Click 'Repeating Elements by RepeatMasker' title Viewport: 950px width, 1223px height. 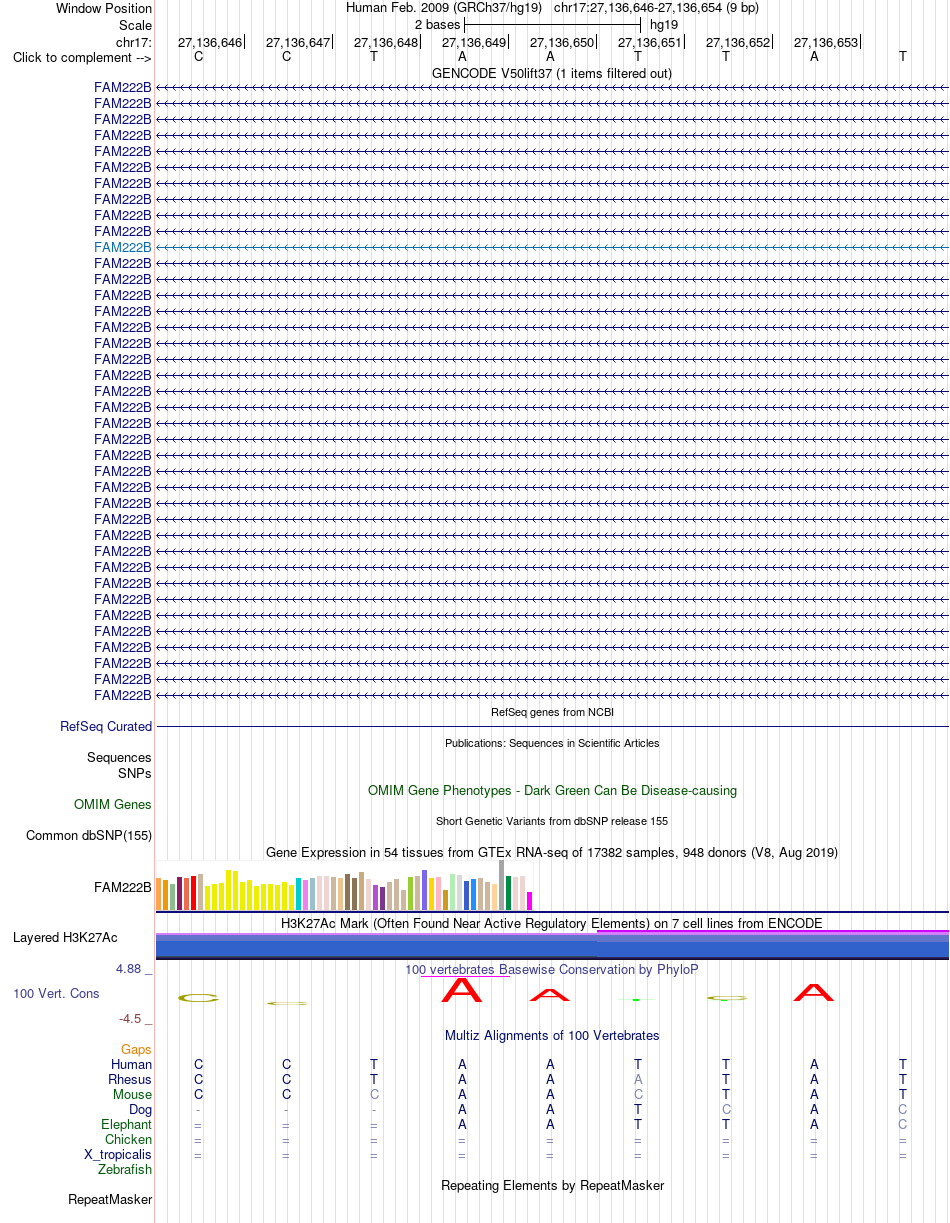[x=552, y=1186]
